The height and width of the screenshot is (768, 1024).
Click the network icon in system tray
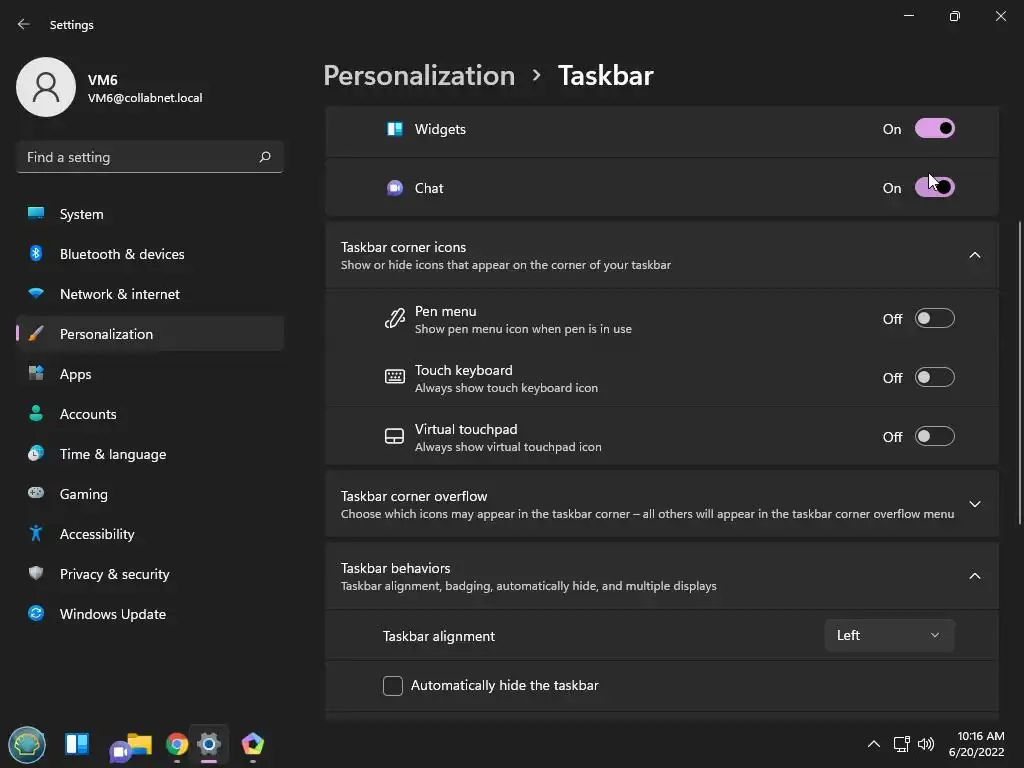pos(901,744)
